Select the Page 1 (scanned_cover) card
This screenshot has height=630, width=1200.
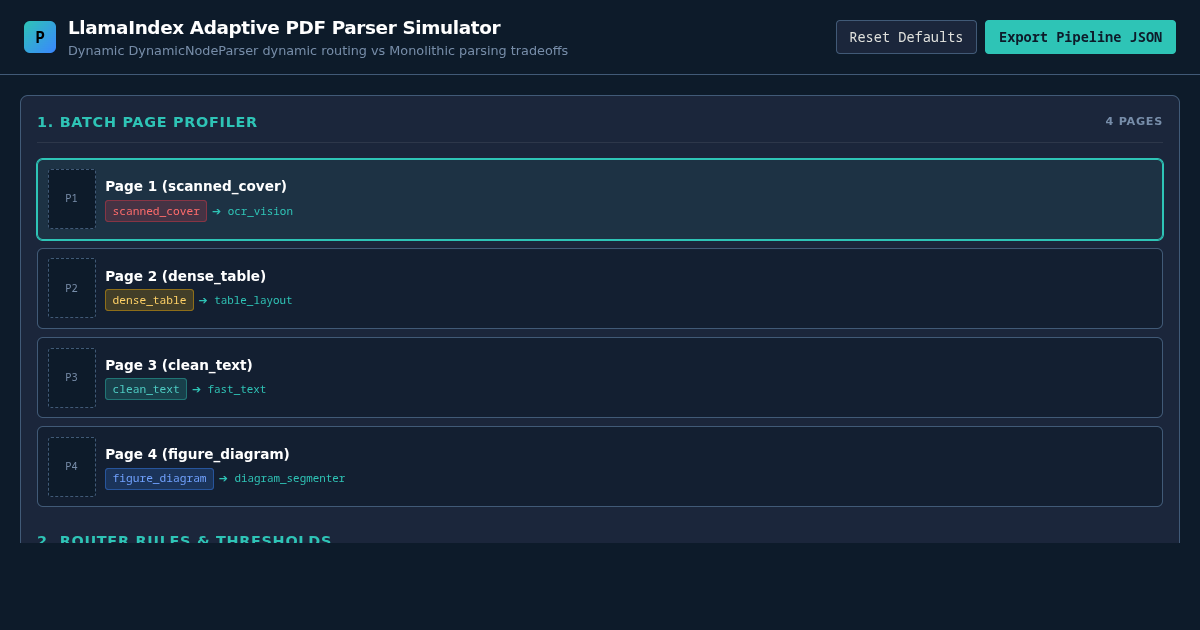pos(600,199)
